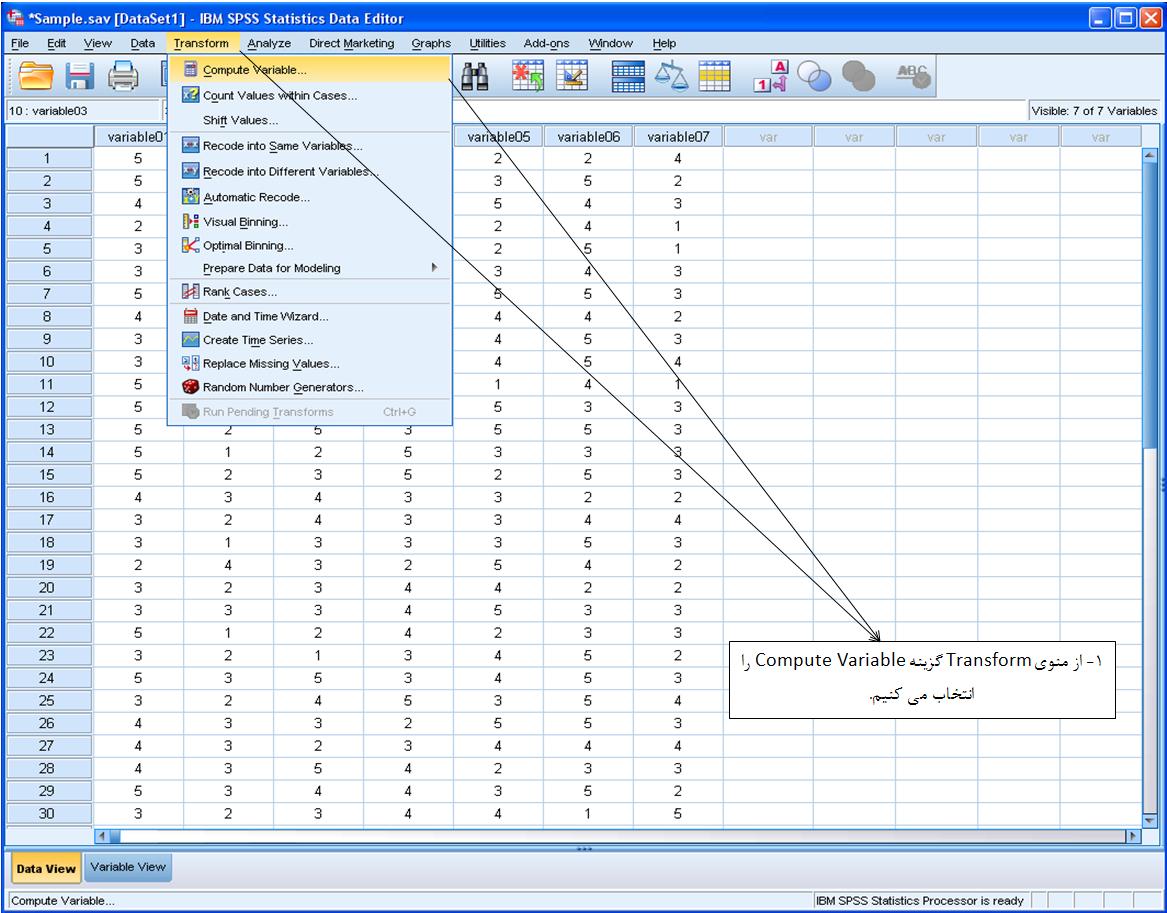Choose Automatic Recode... option

click(309, 197)
